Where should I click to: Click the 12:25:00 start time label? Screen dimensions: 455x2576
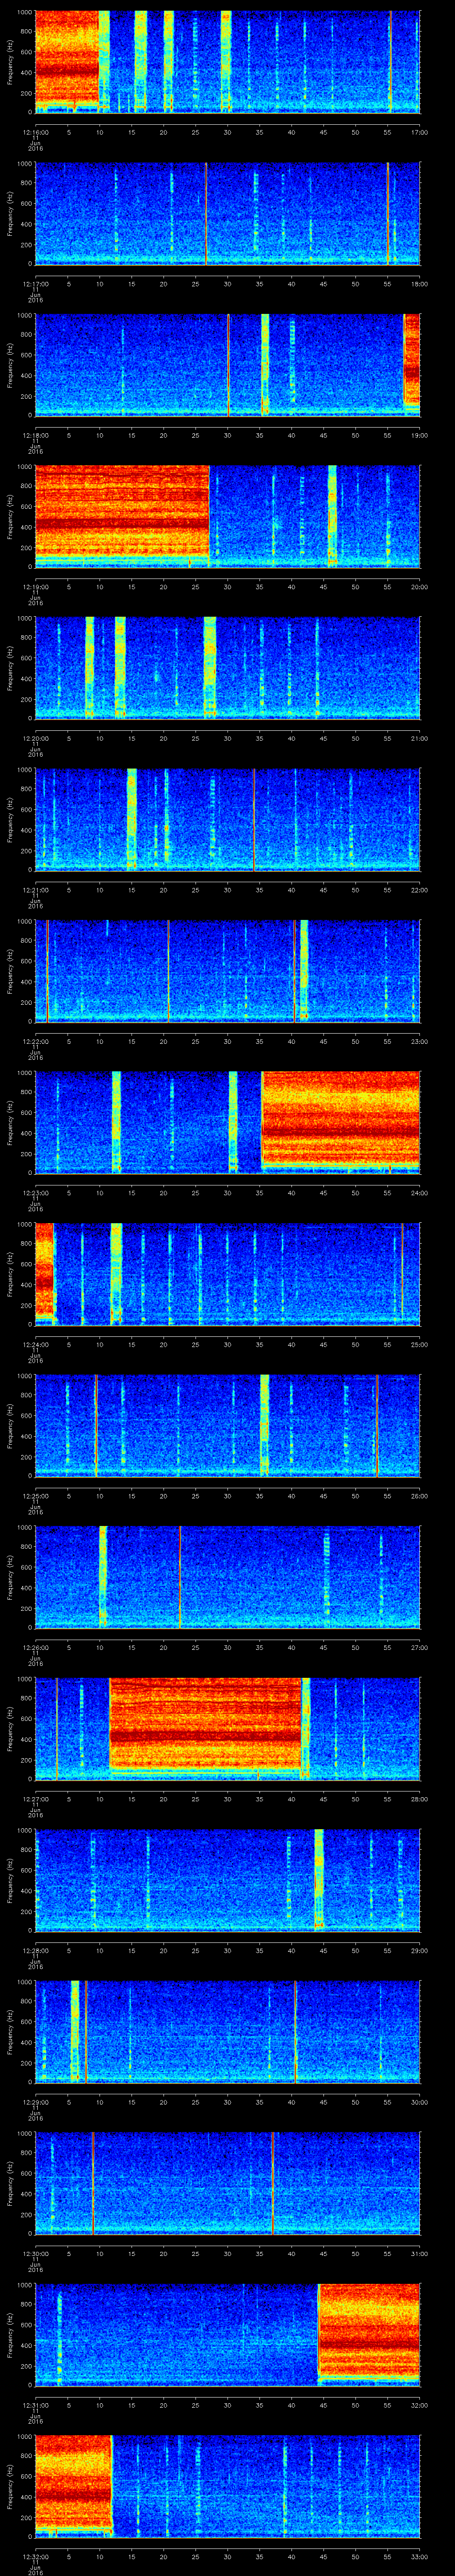pos(36,1495)
